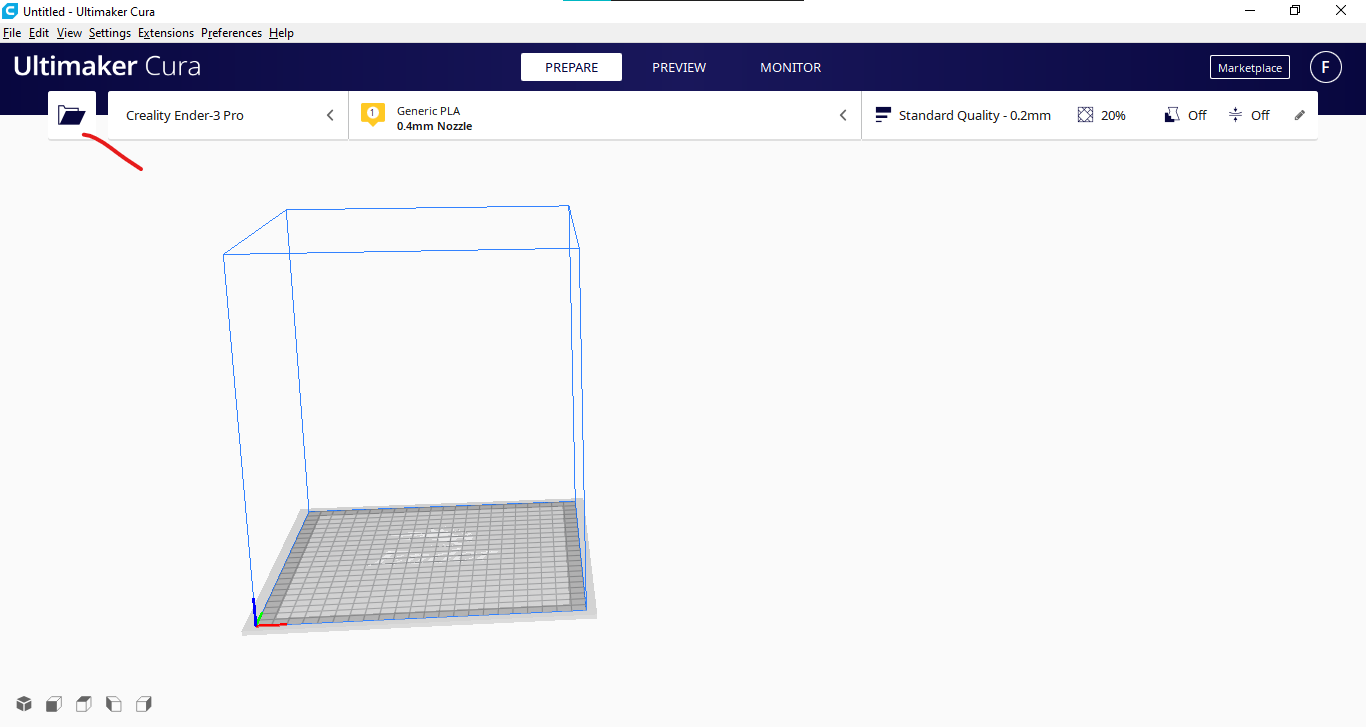1366x727 pixels.
Task: Open the File menu
Action: [x=12, y=33]
